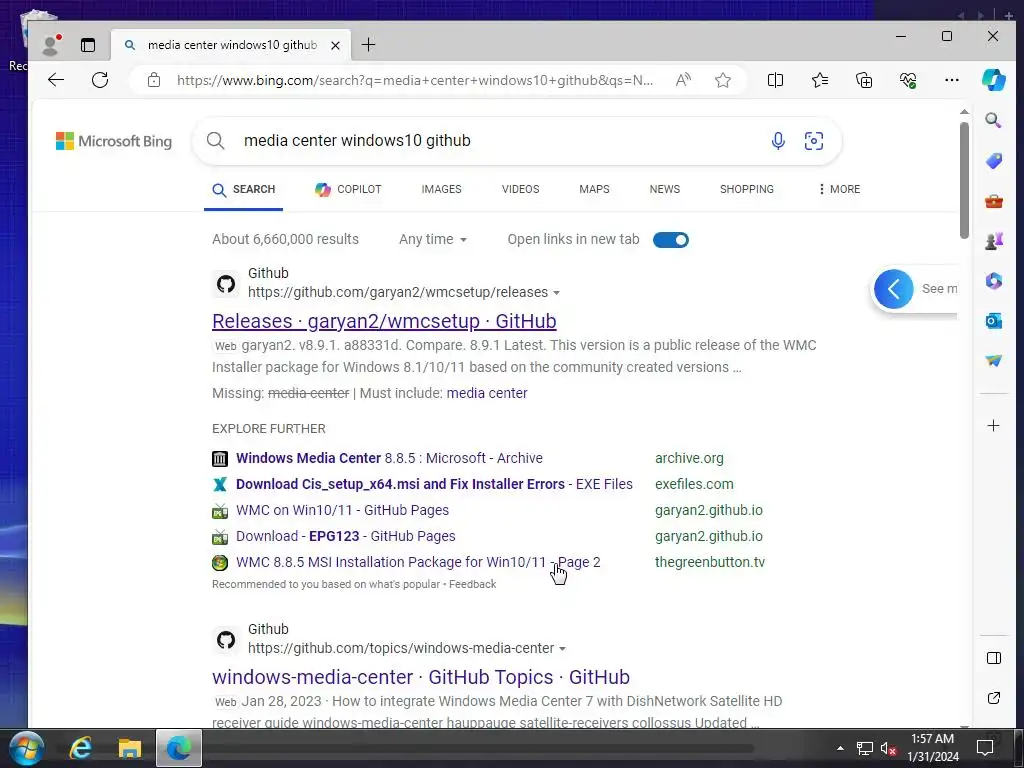The height and width of the screenshot is (768, 1024).
Task: Open Windows Media Center 8.8.5 Archive link
Action: click(389, 458)
